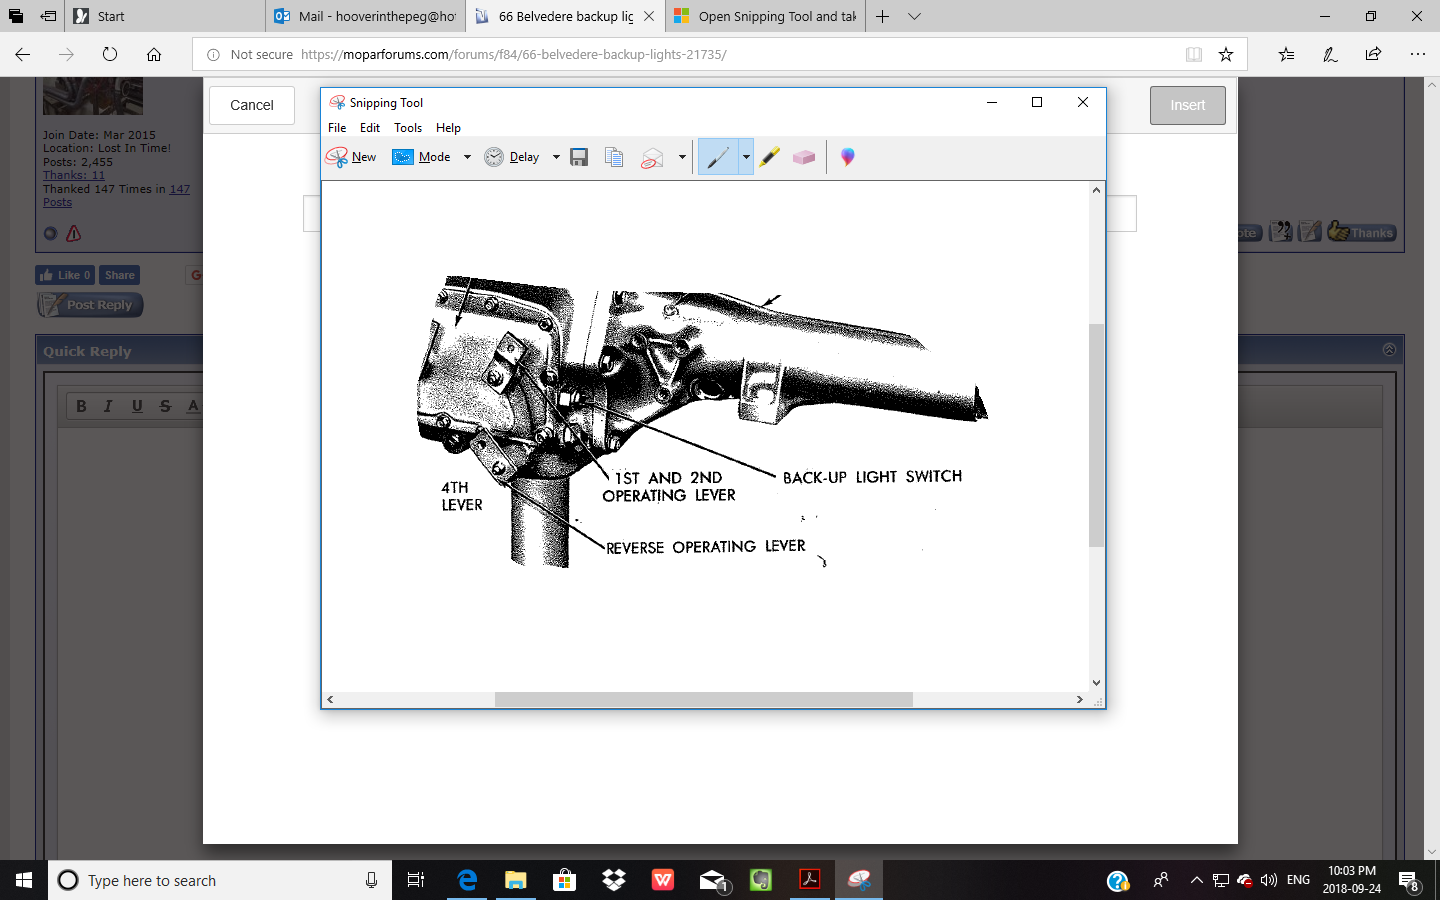Select the Eraser tool
Viewport: 1440px width, 900px height.
pos(804,157)
